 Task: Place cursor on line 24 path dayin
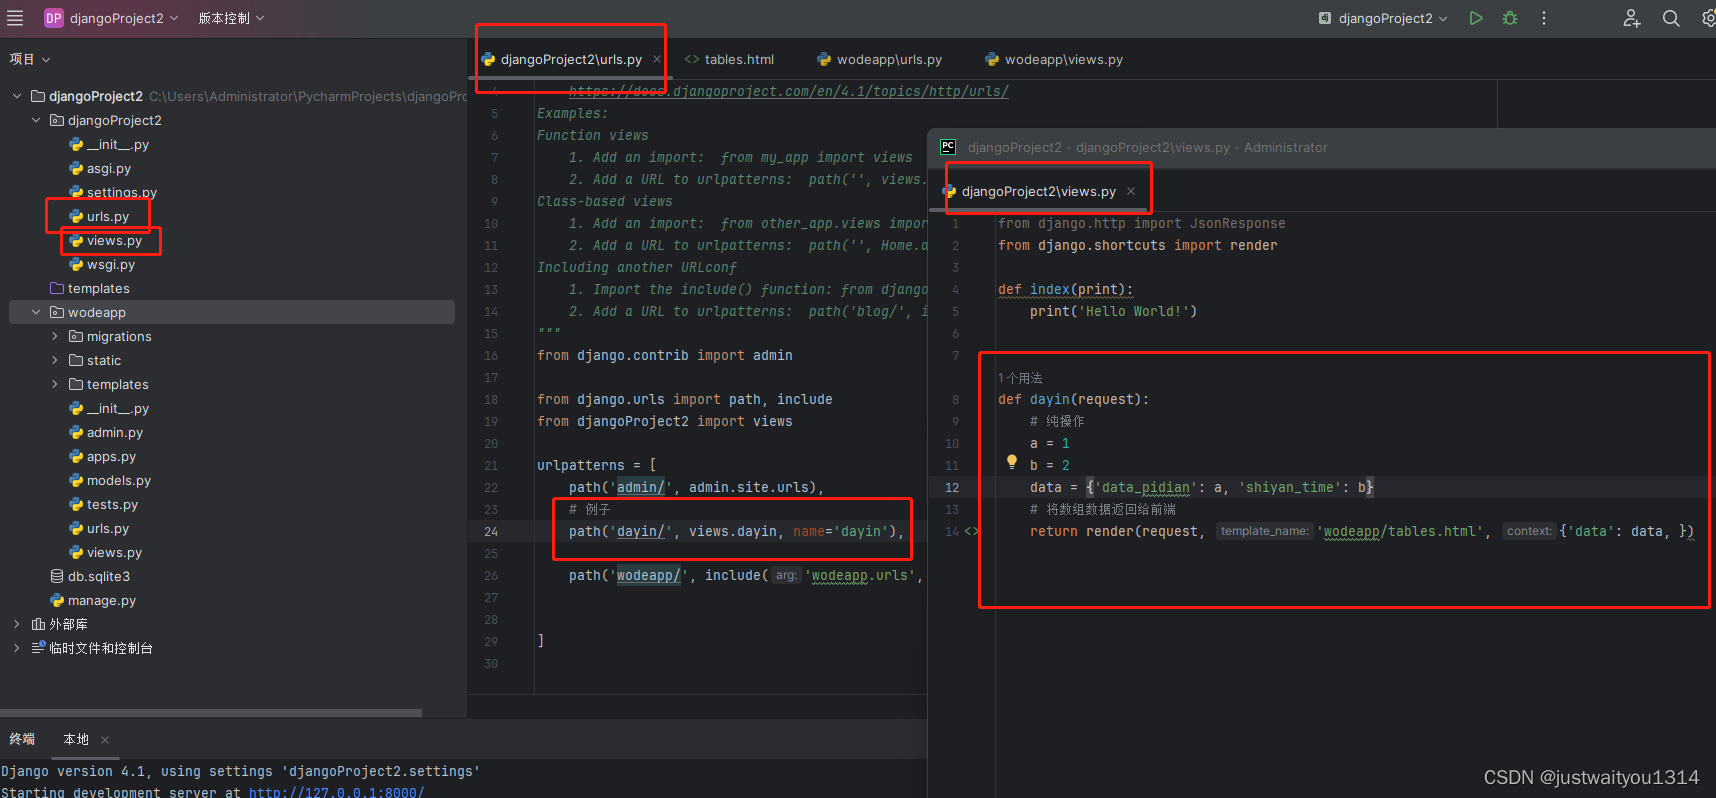(x=735, y=531)
